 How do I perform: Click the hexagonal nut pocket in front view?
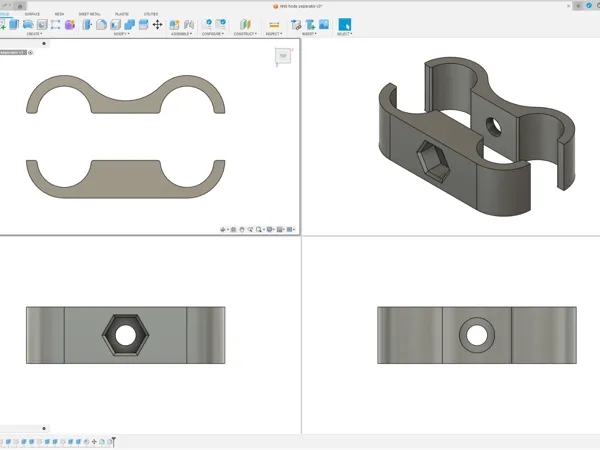pos(126,335)
